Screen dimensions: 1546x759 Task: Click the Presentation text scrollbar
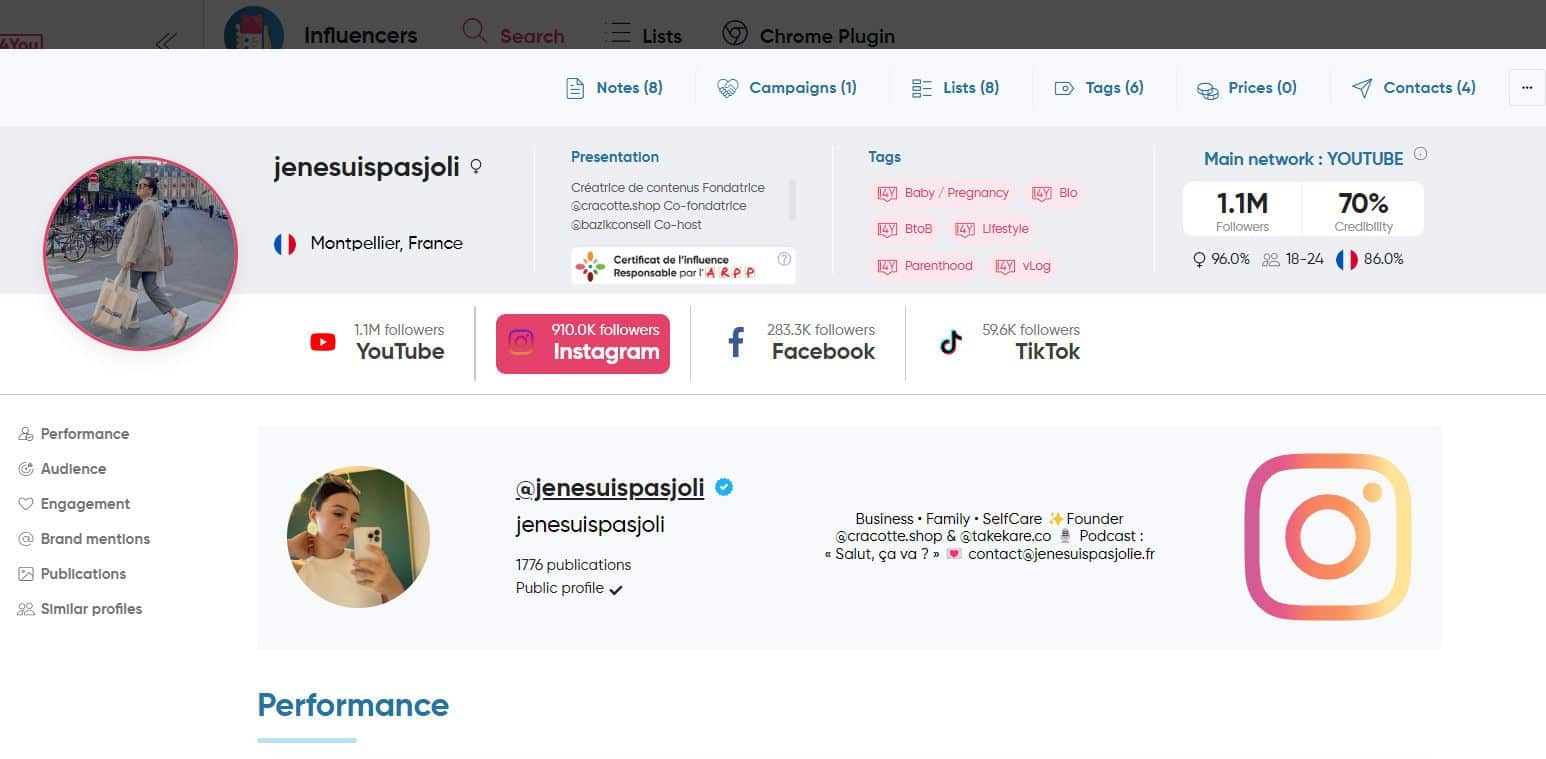tap(793, 200)
